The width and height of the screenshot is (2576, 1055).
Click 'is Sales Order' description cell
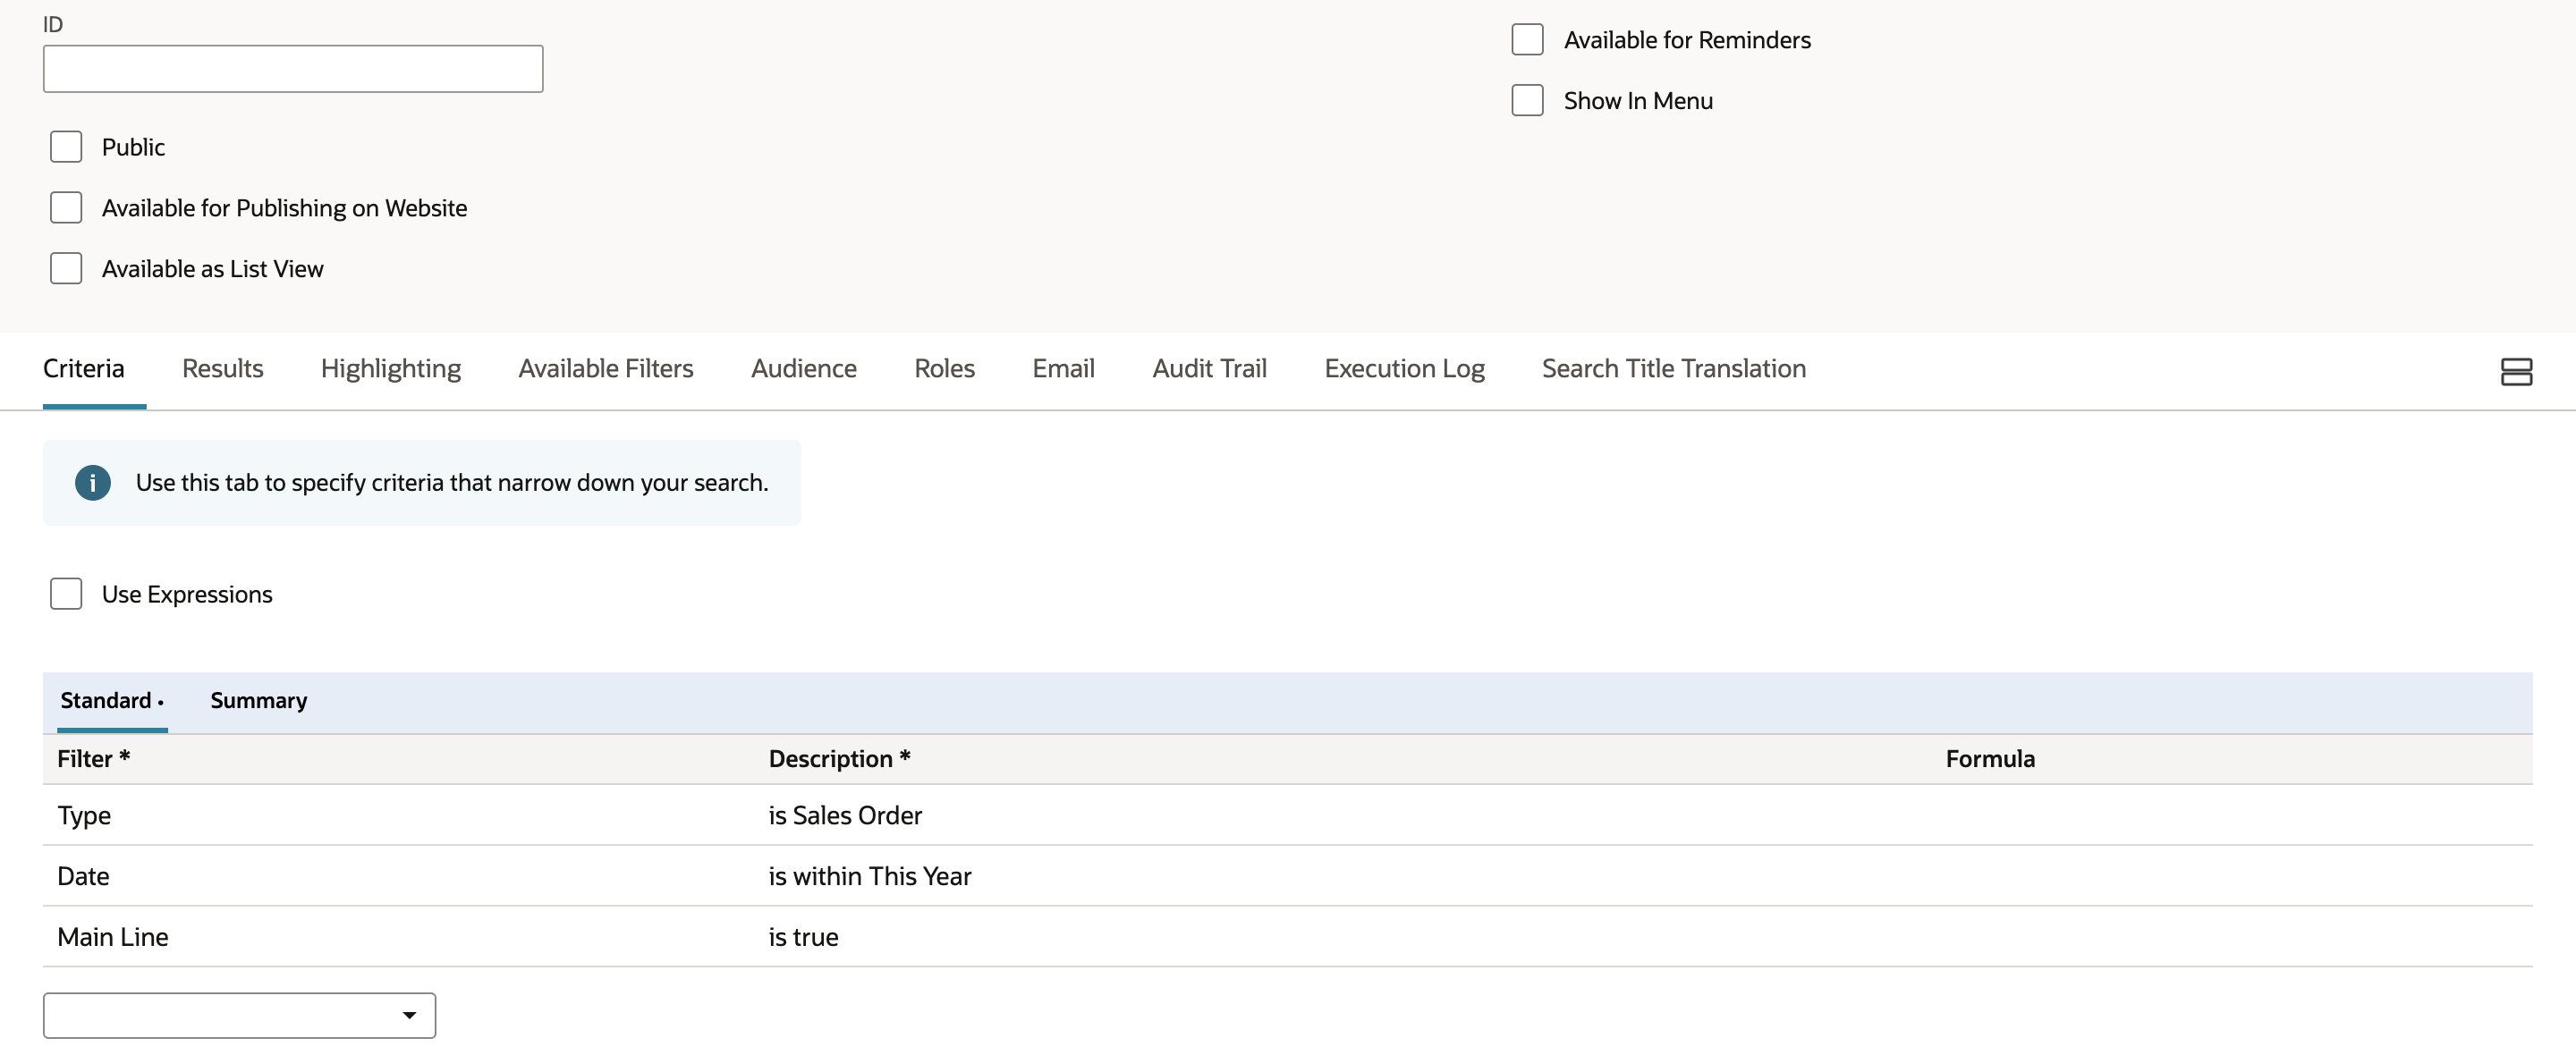(x=845, y=816)
